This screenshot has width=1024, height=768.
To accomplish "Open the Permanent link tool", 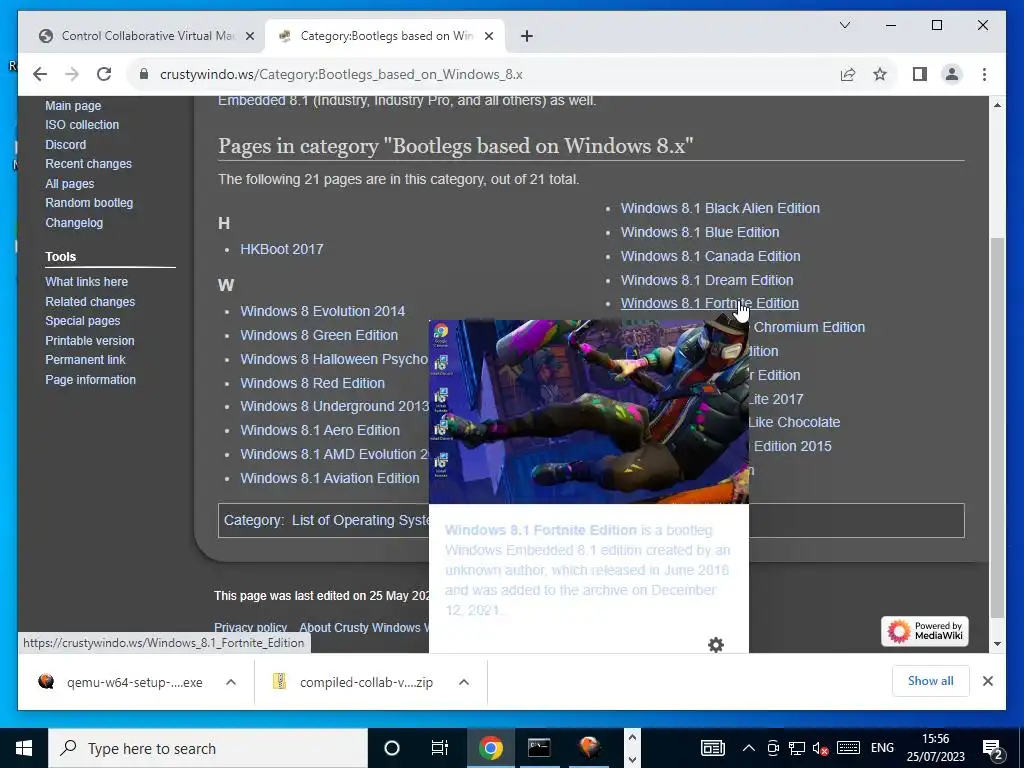I will coord(86,360).
